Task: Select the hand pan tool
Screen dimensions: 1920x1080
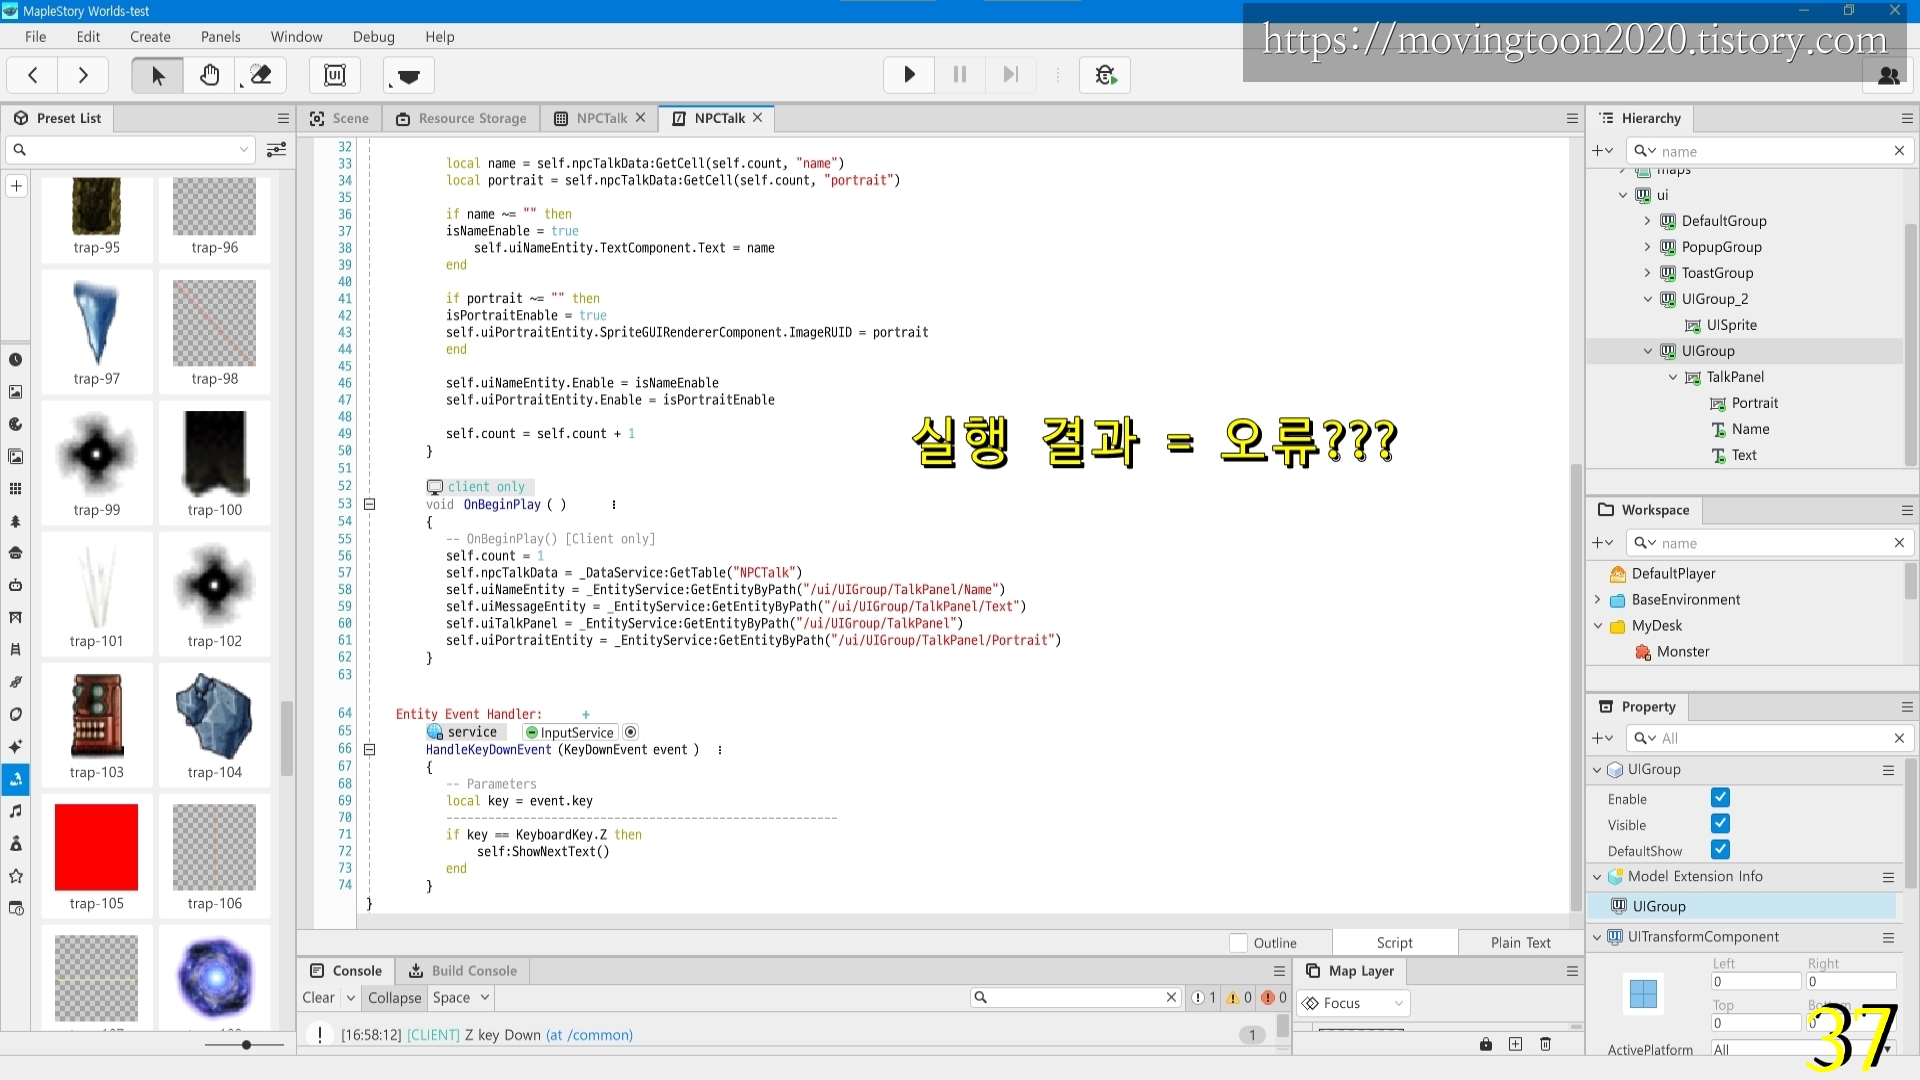Action: point(209,75)
